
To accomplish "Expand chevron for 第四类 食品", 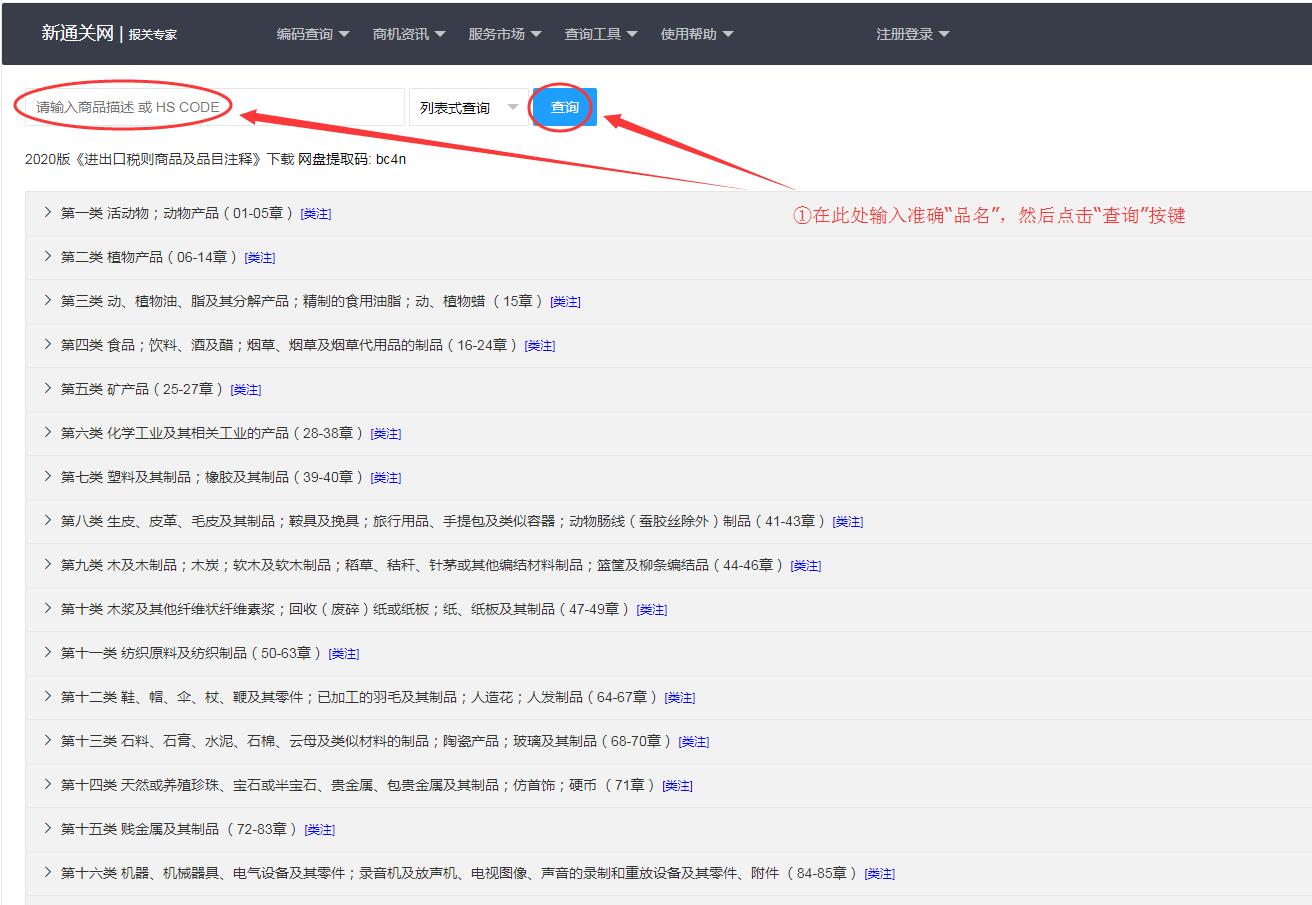I will 47,344.
